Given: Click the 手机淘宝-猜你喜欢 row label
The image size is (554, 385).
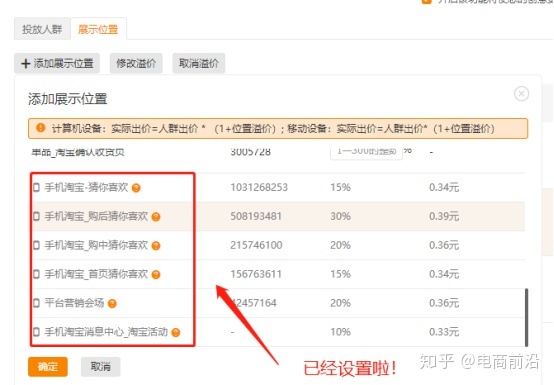Looking at the screenshot, I should 86,187.
